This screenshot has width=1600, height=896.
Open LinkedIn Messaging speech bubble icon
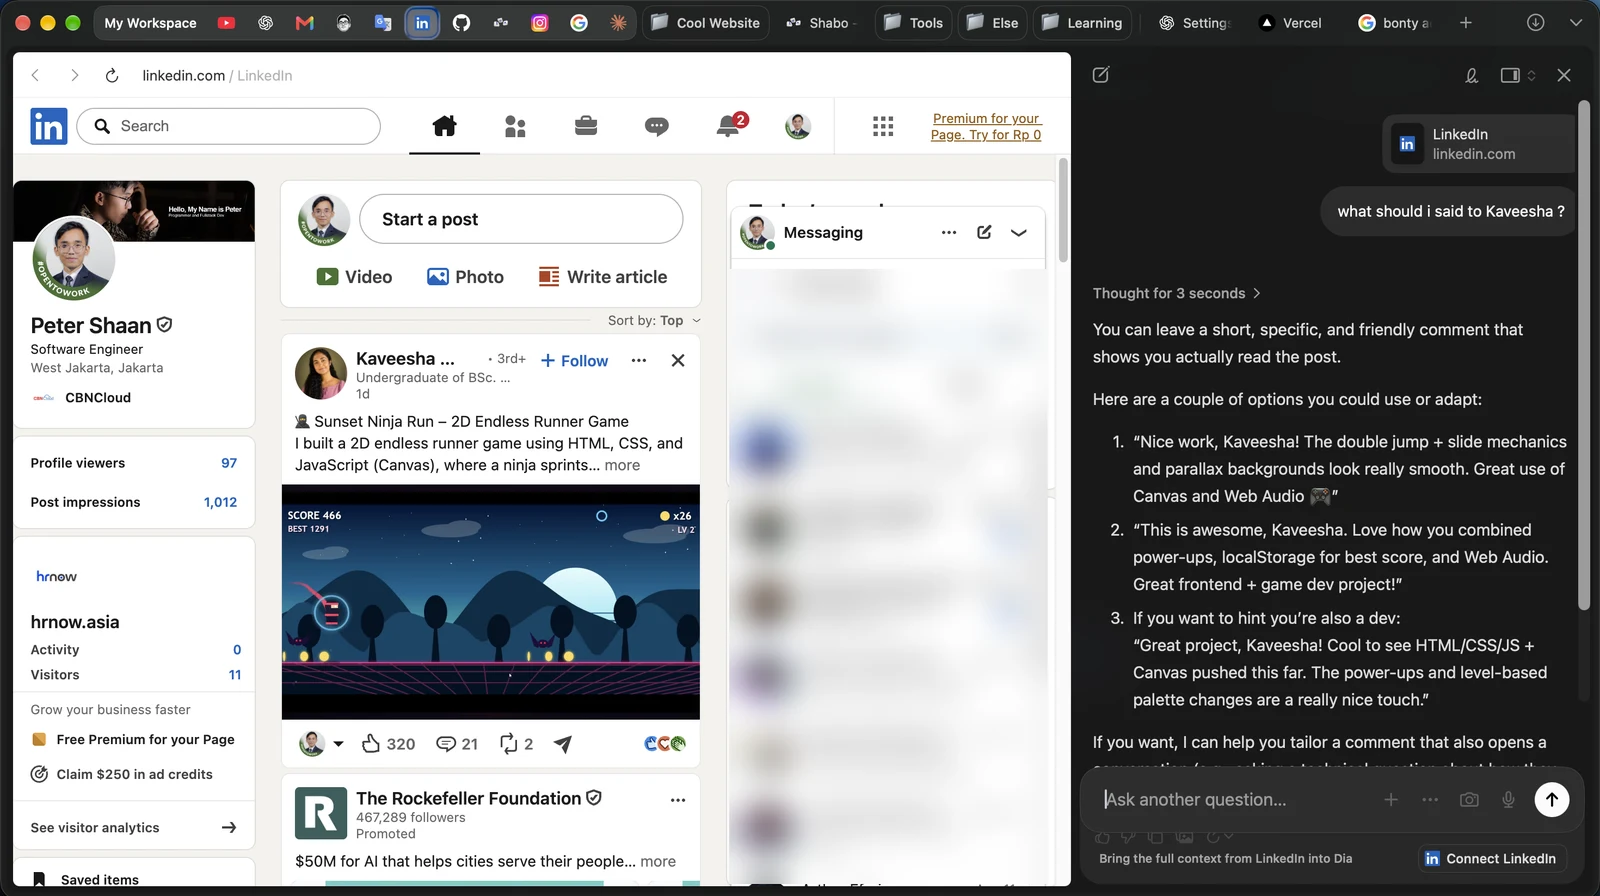pos(657,126)
